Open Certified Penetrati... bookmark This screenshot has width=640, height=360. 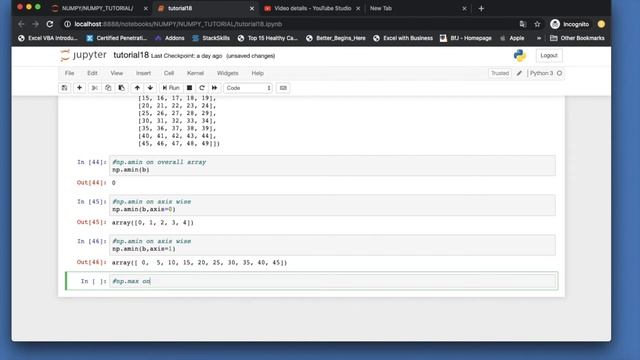tap(117, 38)
